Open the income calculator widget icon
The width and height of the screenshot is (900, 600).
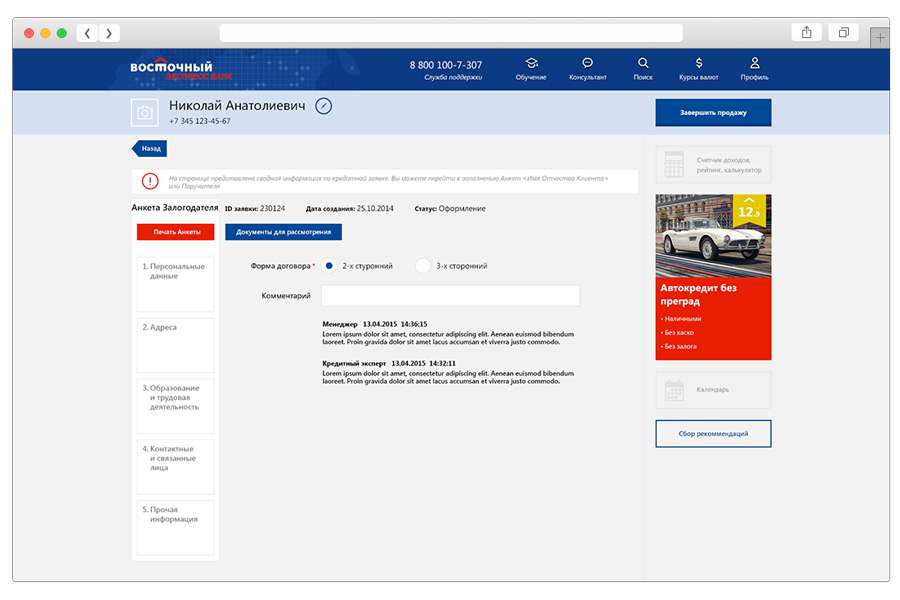(x=673, y=164)
